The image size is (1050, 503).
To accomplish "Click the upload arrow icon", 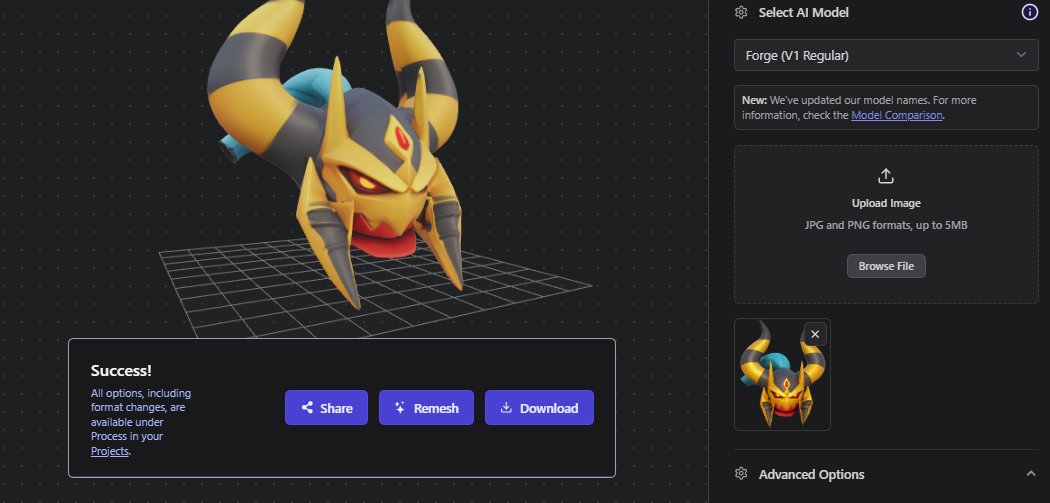I will coord(886,176).
